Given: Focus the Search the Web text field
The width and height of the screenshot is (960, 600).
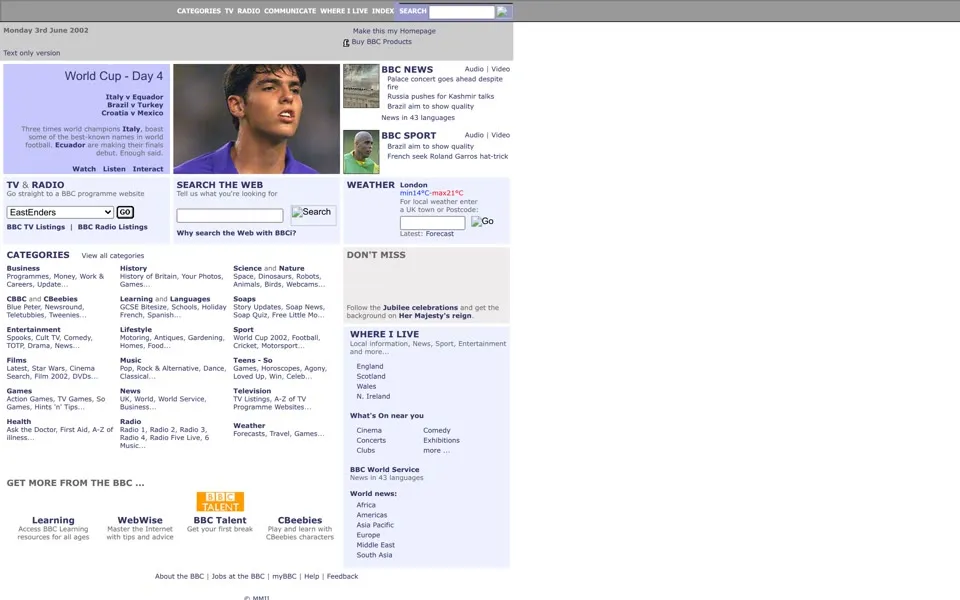Looking at the screenshot, I should point(230,216).
